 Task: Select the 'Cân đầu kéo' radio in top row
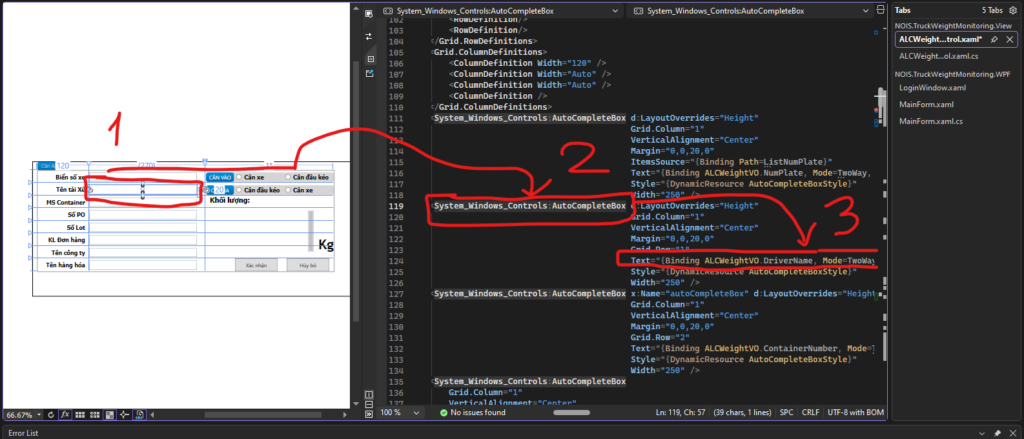tap(290, 177)
